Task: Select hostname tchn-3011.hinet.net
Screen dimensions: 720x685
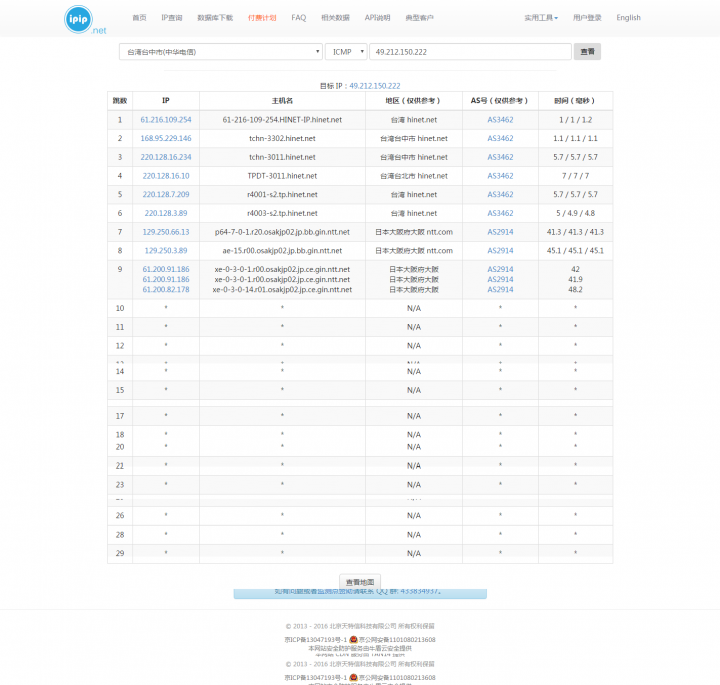Action: click(282, 157)
